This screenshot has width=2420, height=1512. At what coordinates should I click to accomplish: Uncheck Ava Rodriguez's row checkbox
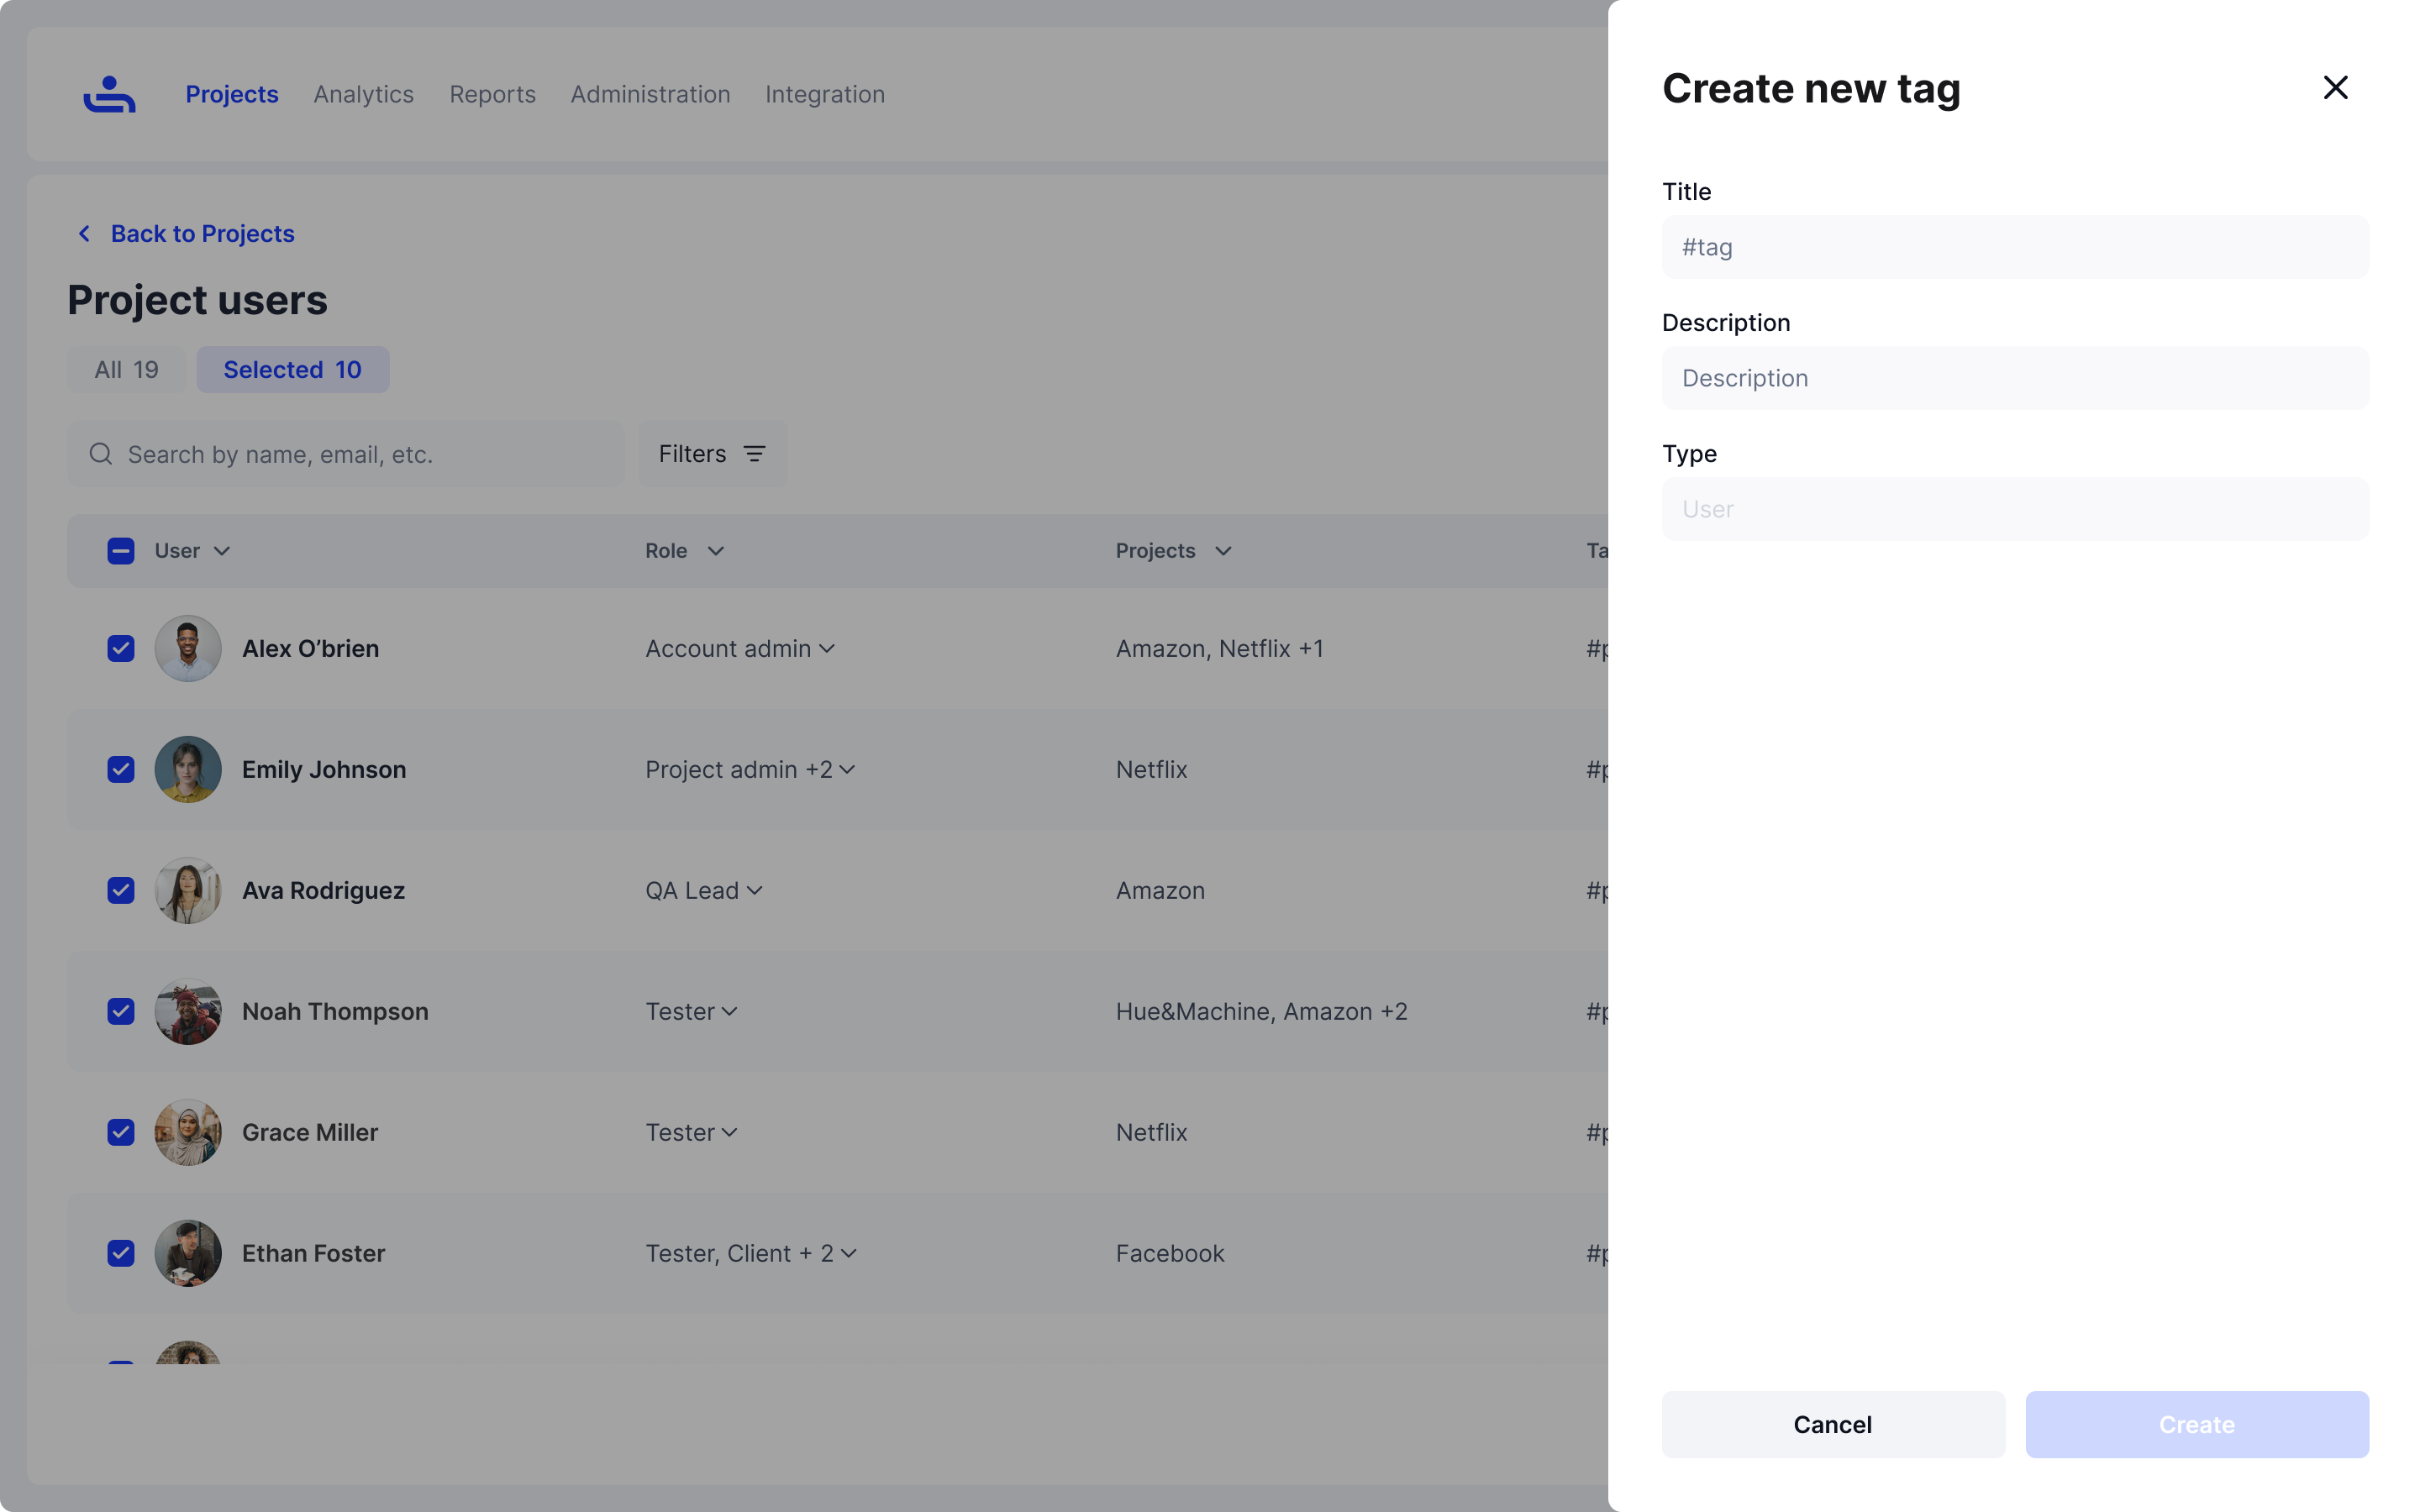[121, 890]
